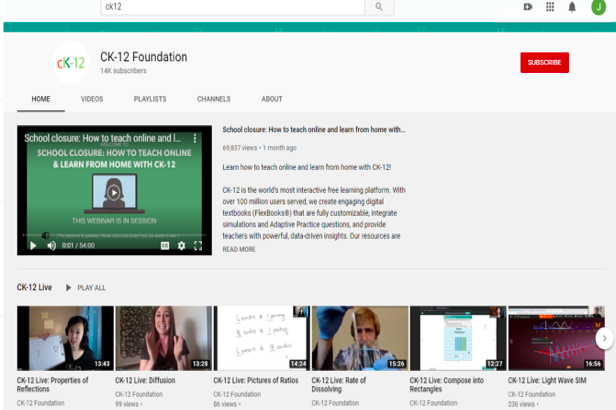Click the Play All text link

point(92,288)
